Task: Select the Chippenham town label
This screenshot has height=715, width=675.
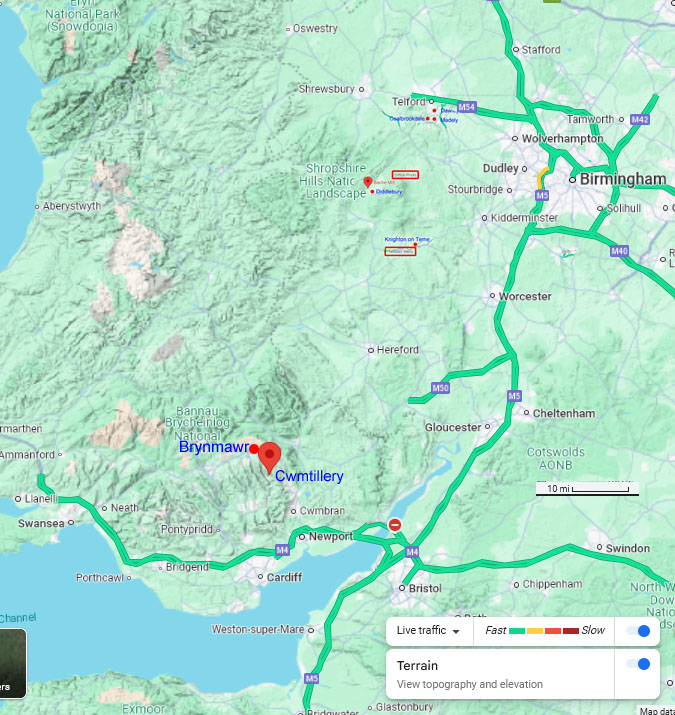Action: click(552, 584)
